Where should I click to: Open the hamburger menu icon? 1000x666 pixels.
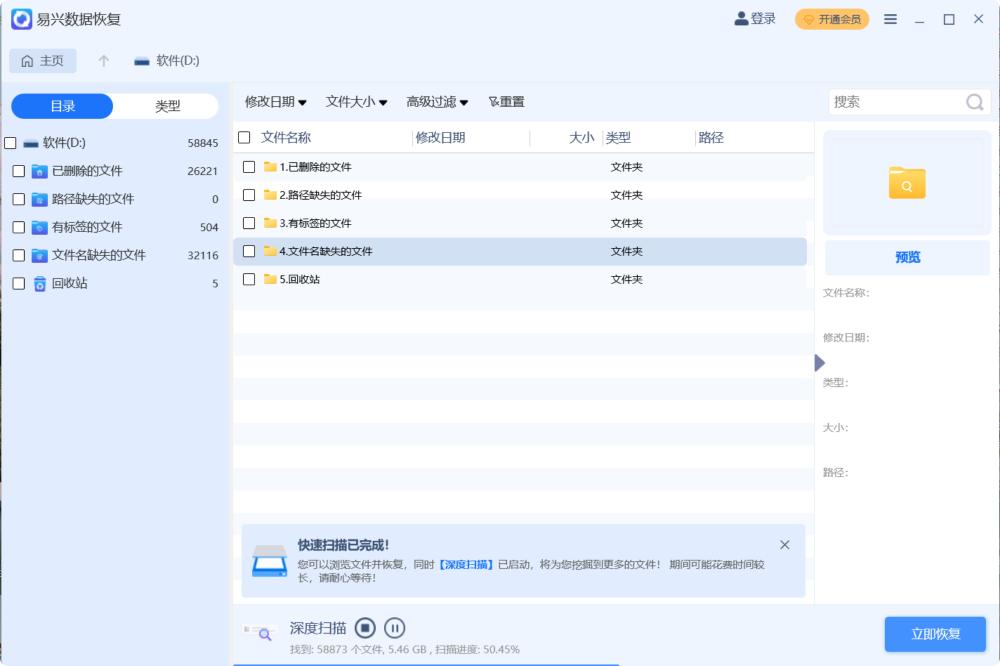click(890, 18)
